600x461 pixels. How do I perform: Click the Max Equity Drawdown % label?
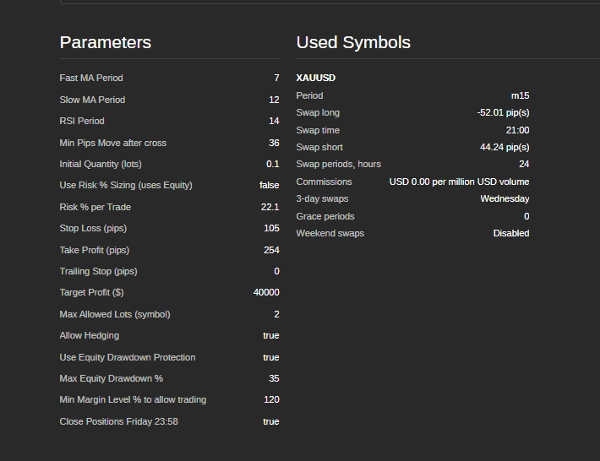[111, 378]
